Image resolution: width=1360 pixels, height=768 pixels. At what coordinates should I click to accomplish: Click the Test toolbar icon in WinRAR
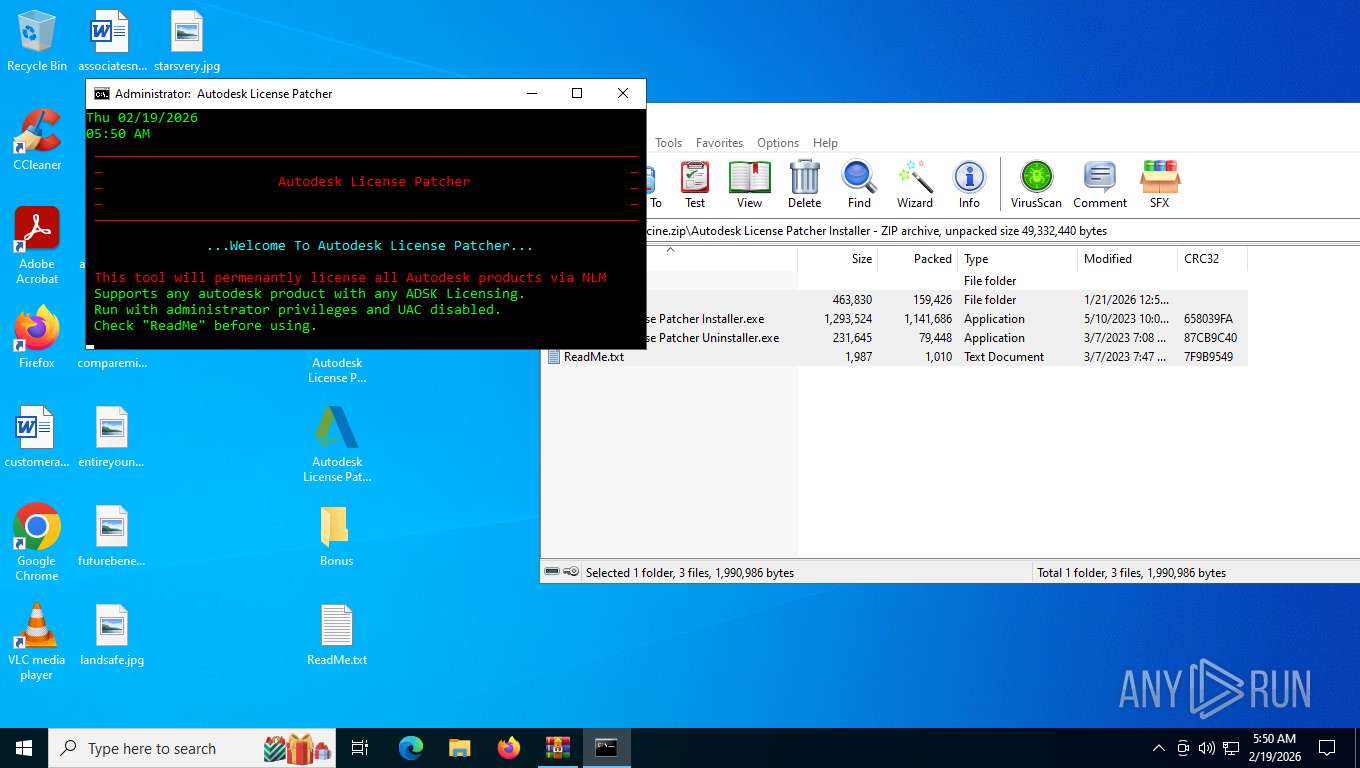coord(695,185)
